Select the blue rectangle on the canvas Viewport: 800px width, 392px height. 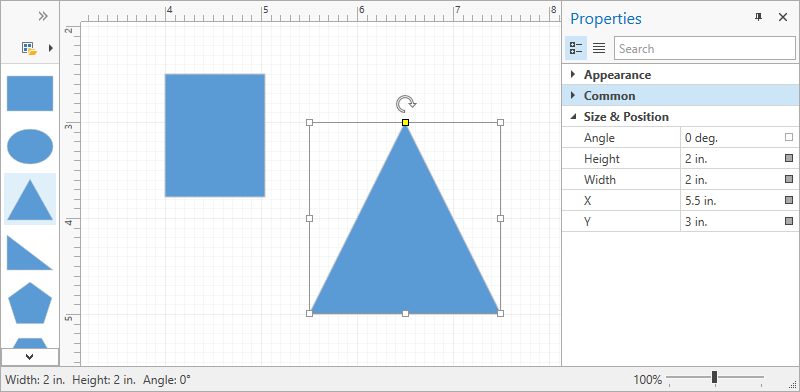(x=215, y=135)
